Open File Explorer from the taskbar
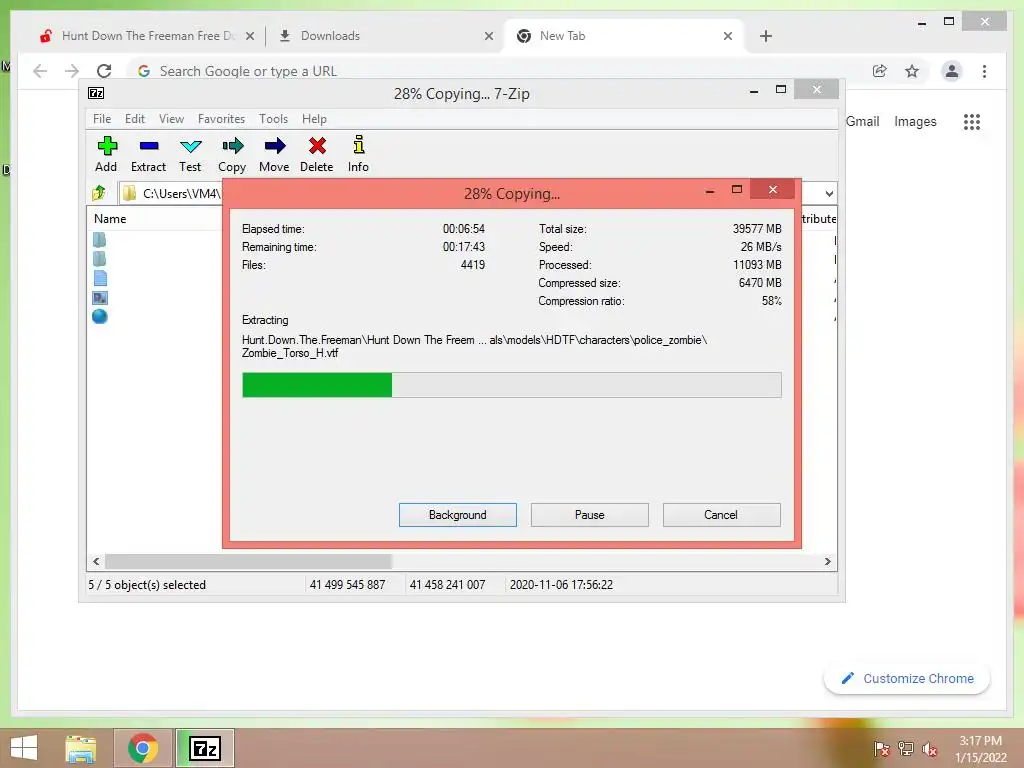The width and height of the screenshot is (1024, 768). click(81, 748)
